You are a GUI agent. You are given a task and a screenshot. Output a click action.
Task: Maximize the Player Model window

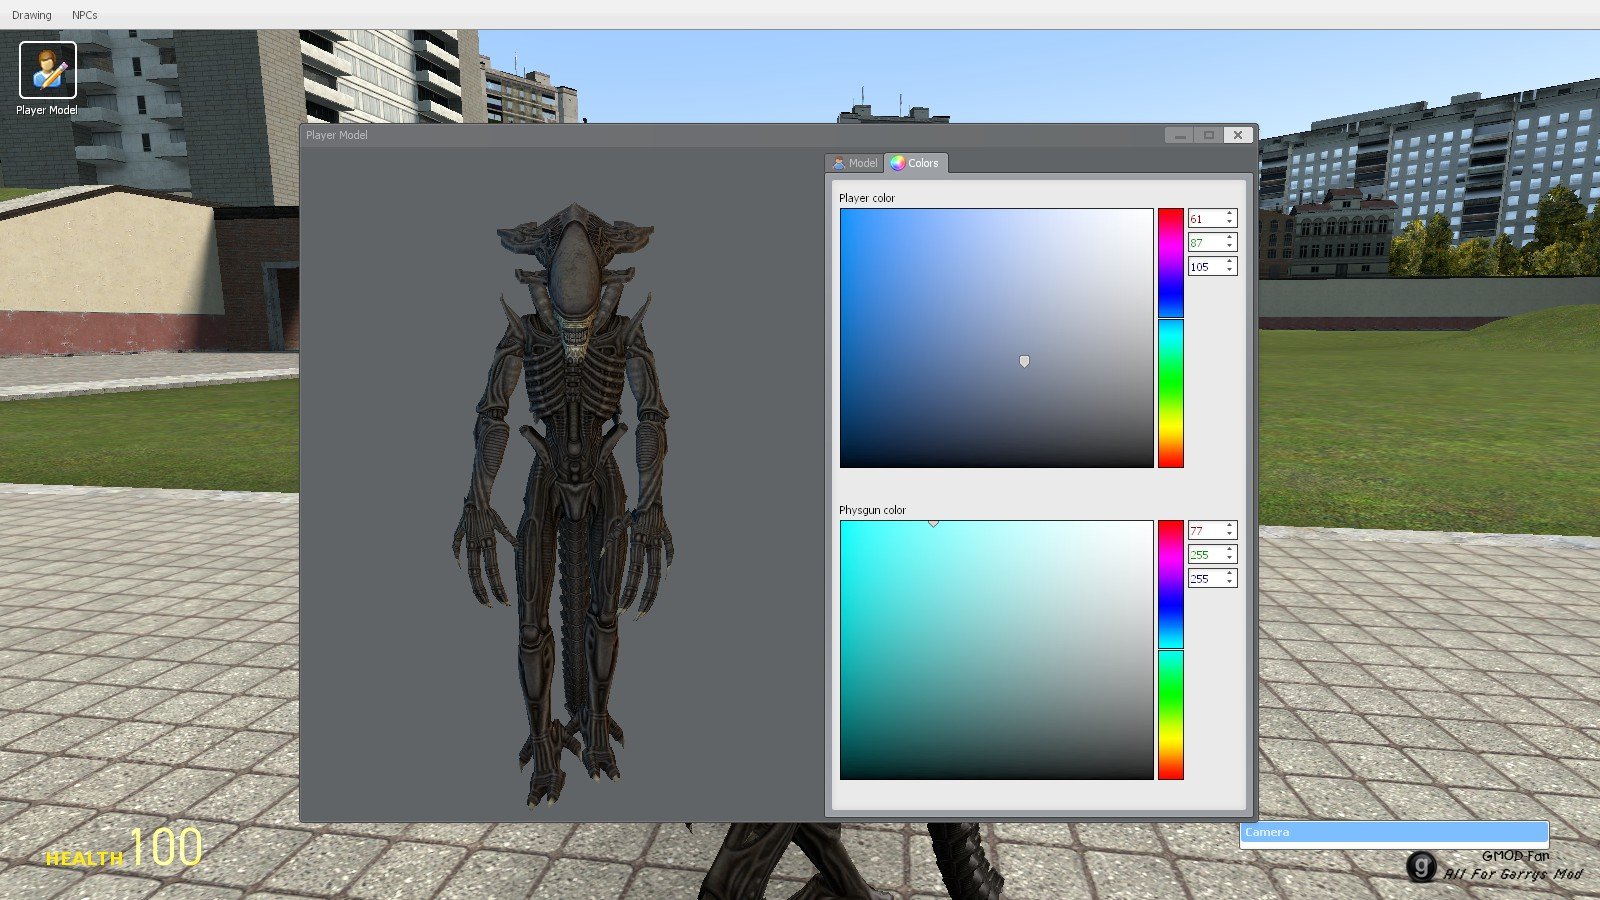(1209, 135)
